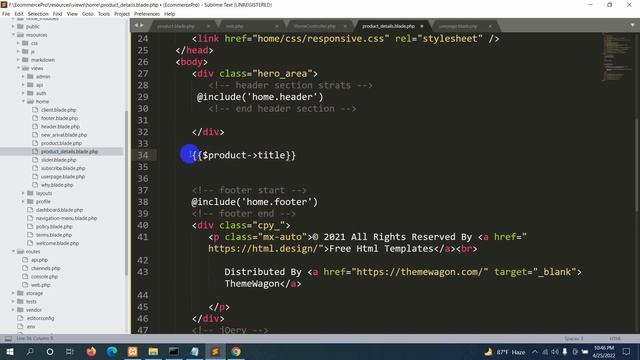Open product.blade.php in the sidebar
640x360 pixels.
tap(61, 143)
